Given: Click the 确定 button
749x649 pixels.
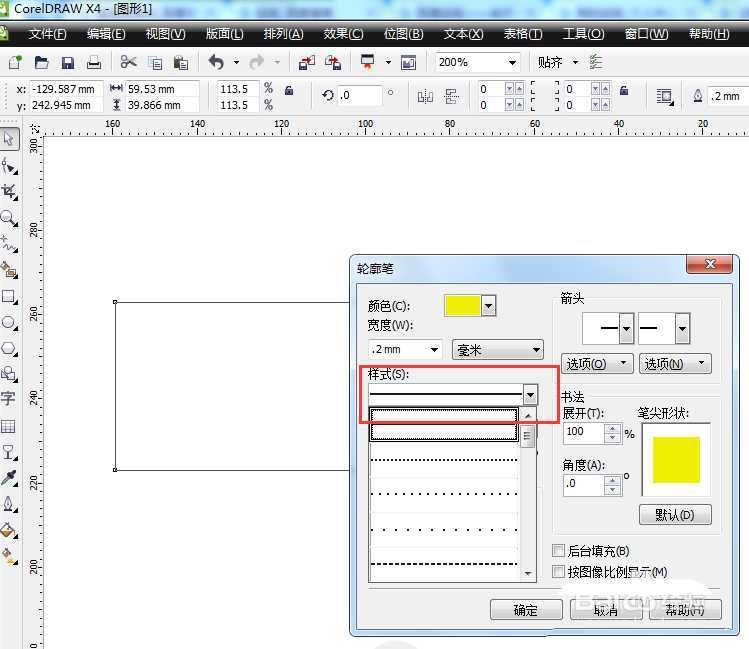Looking at the screenshot, I should coord(525,610).
